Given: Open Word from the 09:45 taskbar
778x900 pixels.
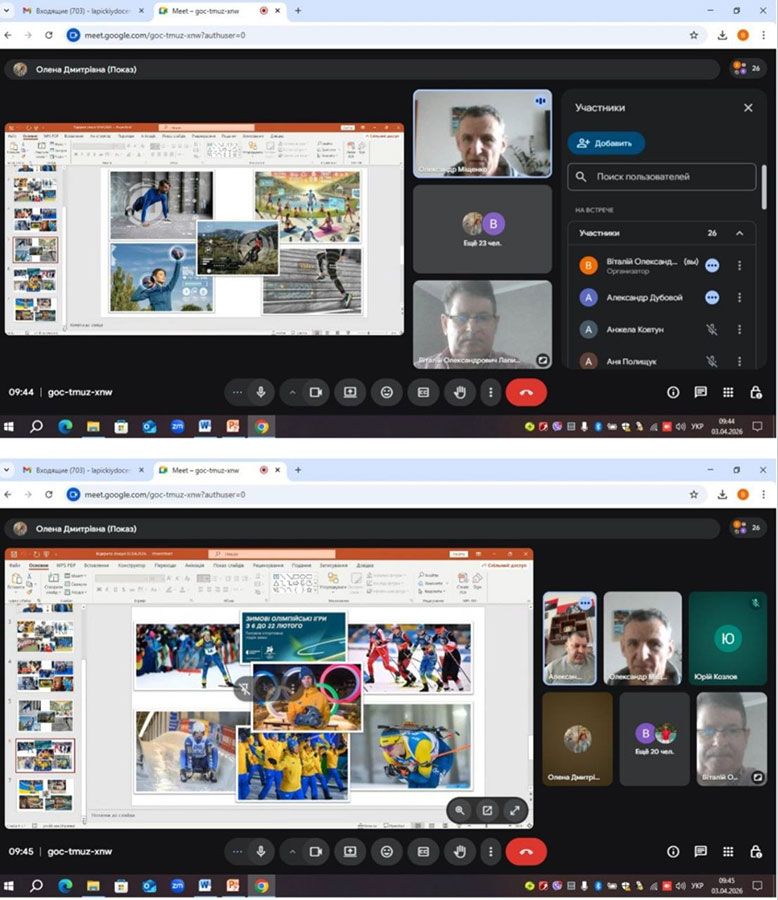Looking at the screenshot, I should click(x=205, y=886).
